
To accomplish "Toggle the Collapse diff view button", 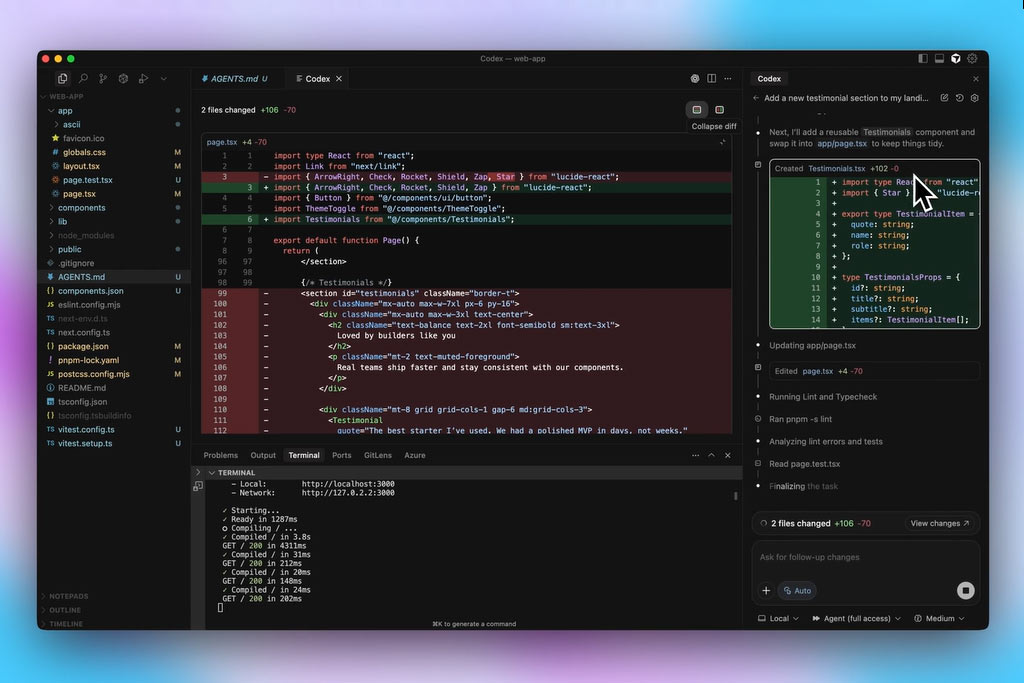I will (x=697, y=109).
